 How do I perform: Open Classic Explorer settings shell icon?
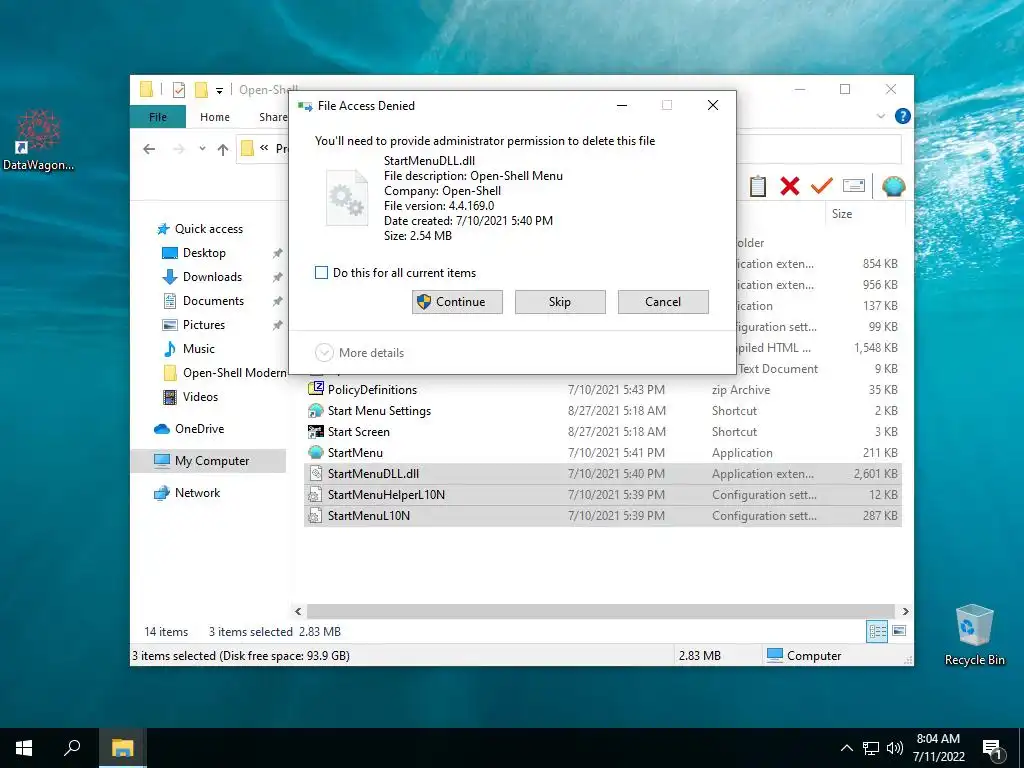tap(893, 186)
